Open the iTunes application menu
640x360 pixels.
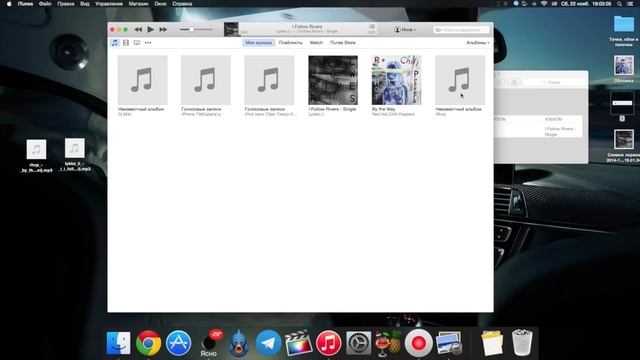pos(25,4)
